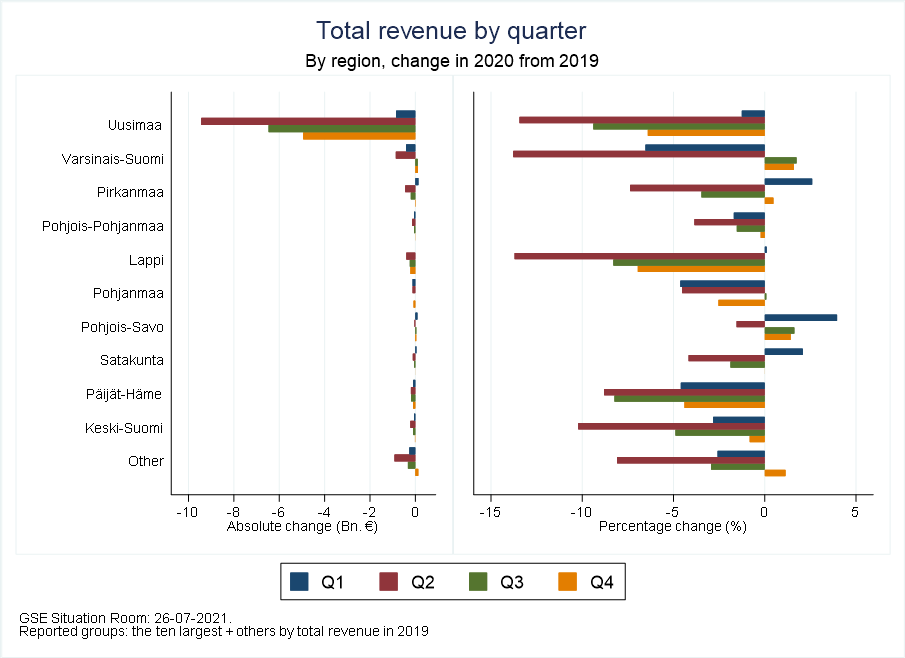Click the 'Absolute change (Bn. €)' axis title
This screenshot has height=658, width=905.
point(302,527)
